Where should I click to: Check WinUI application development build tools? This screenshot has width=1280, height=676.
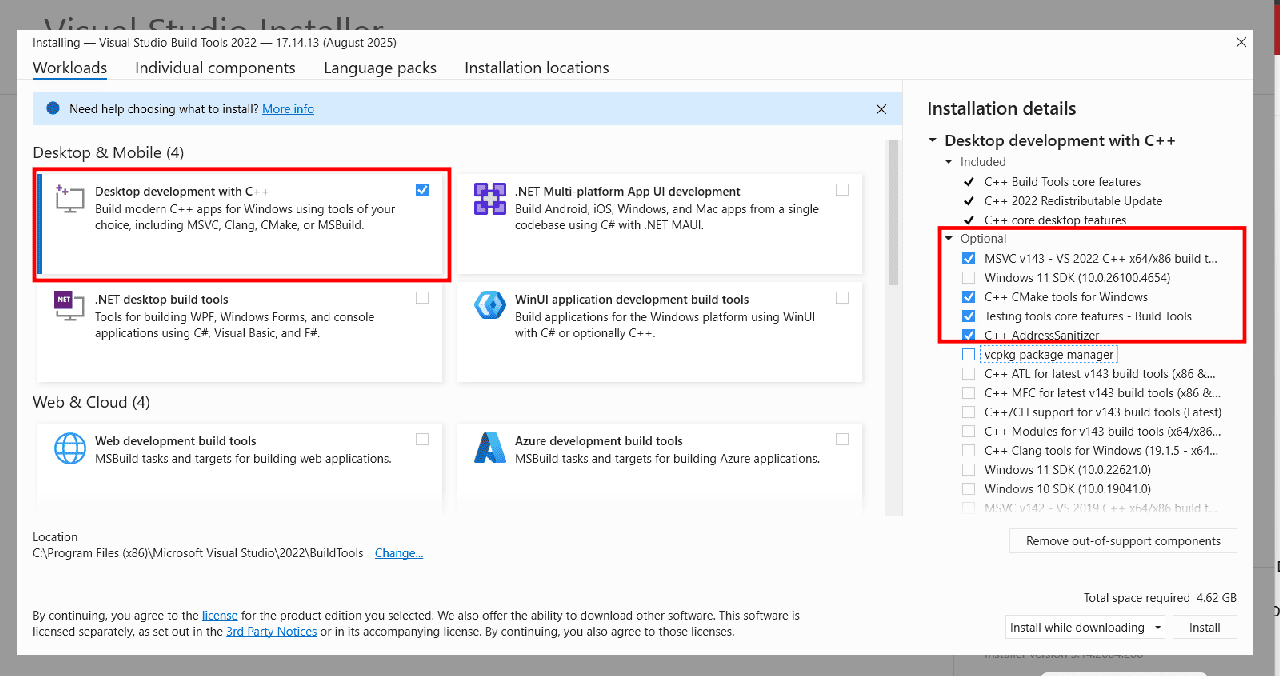point(843,298)
